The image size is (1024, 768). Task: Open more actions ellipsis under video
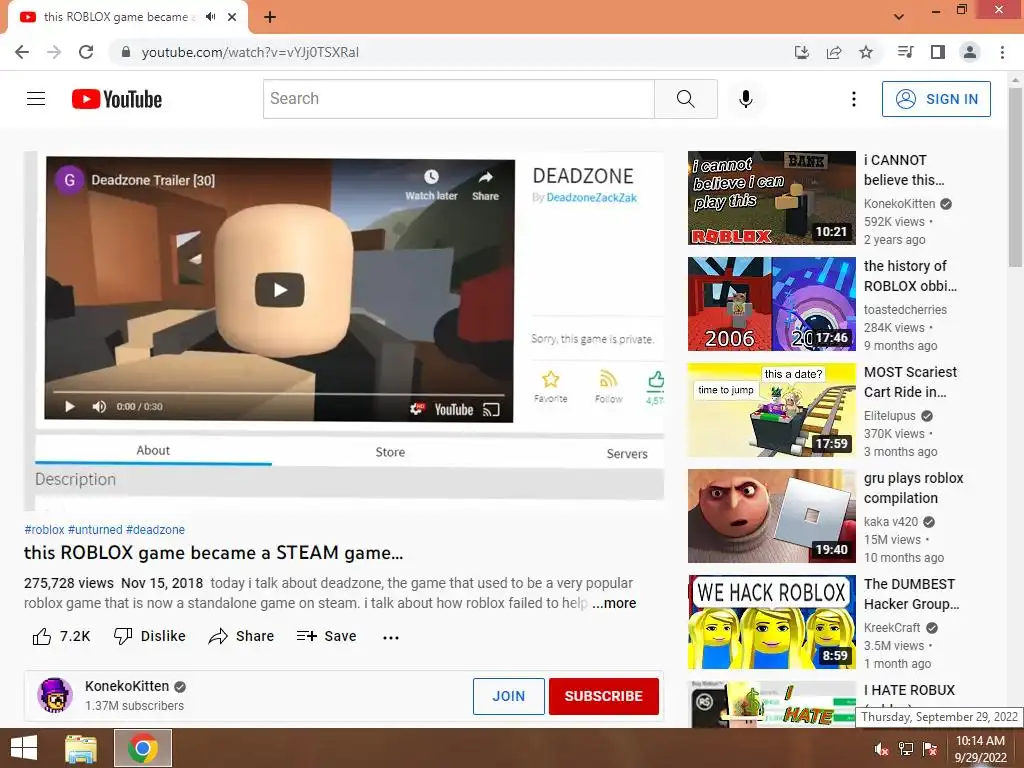point(391,637)
